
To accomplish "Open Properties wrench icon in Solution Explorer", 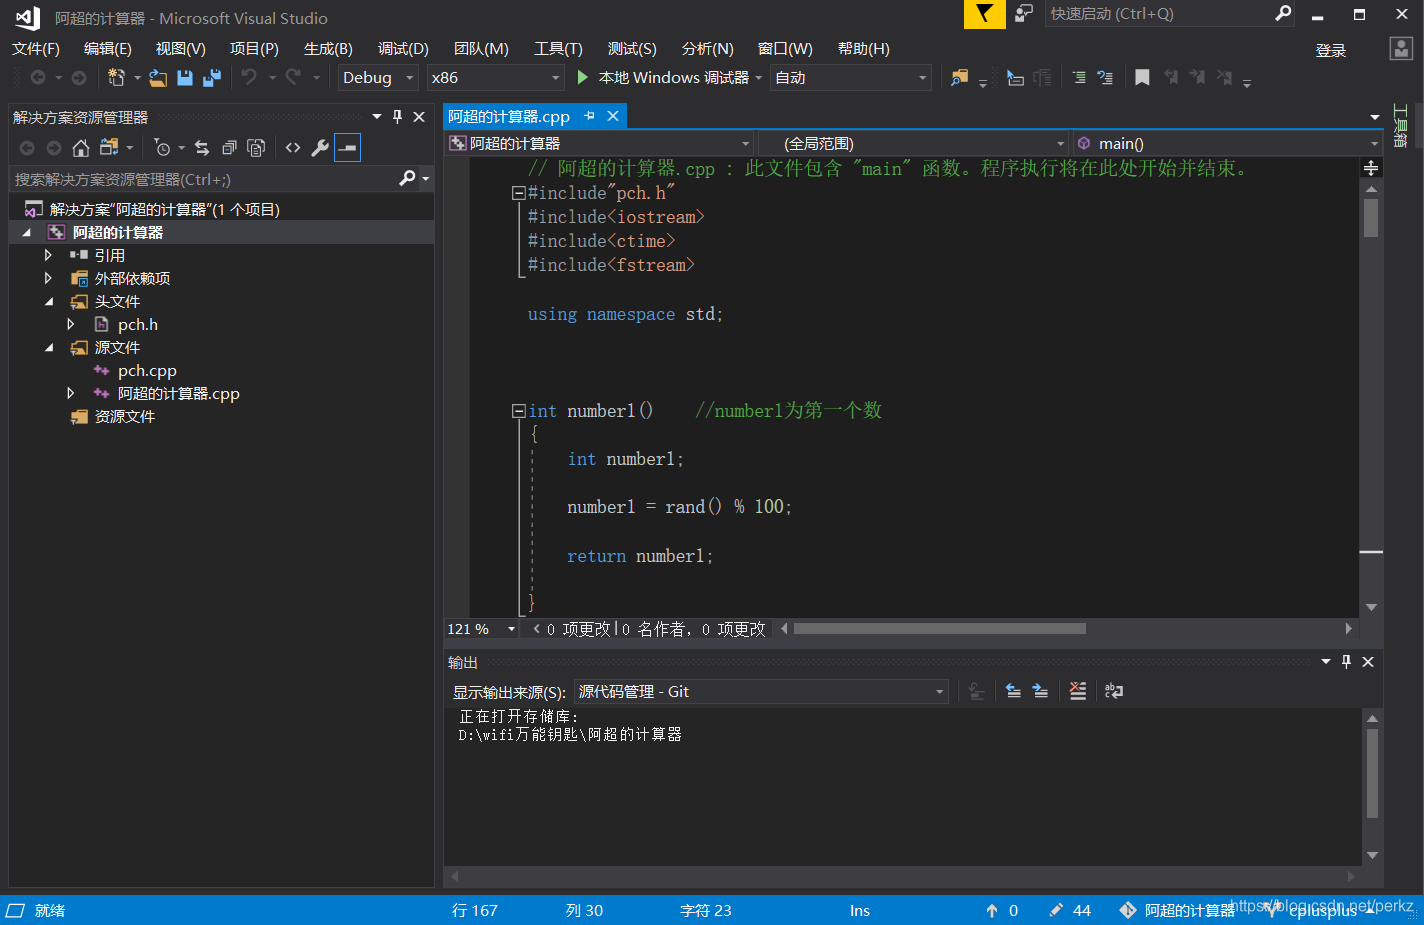I will pyautogui.click(x=320, y=148).
